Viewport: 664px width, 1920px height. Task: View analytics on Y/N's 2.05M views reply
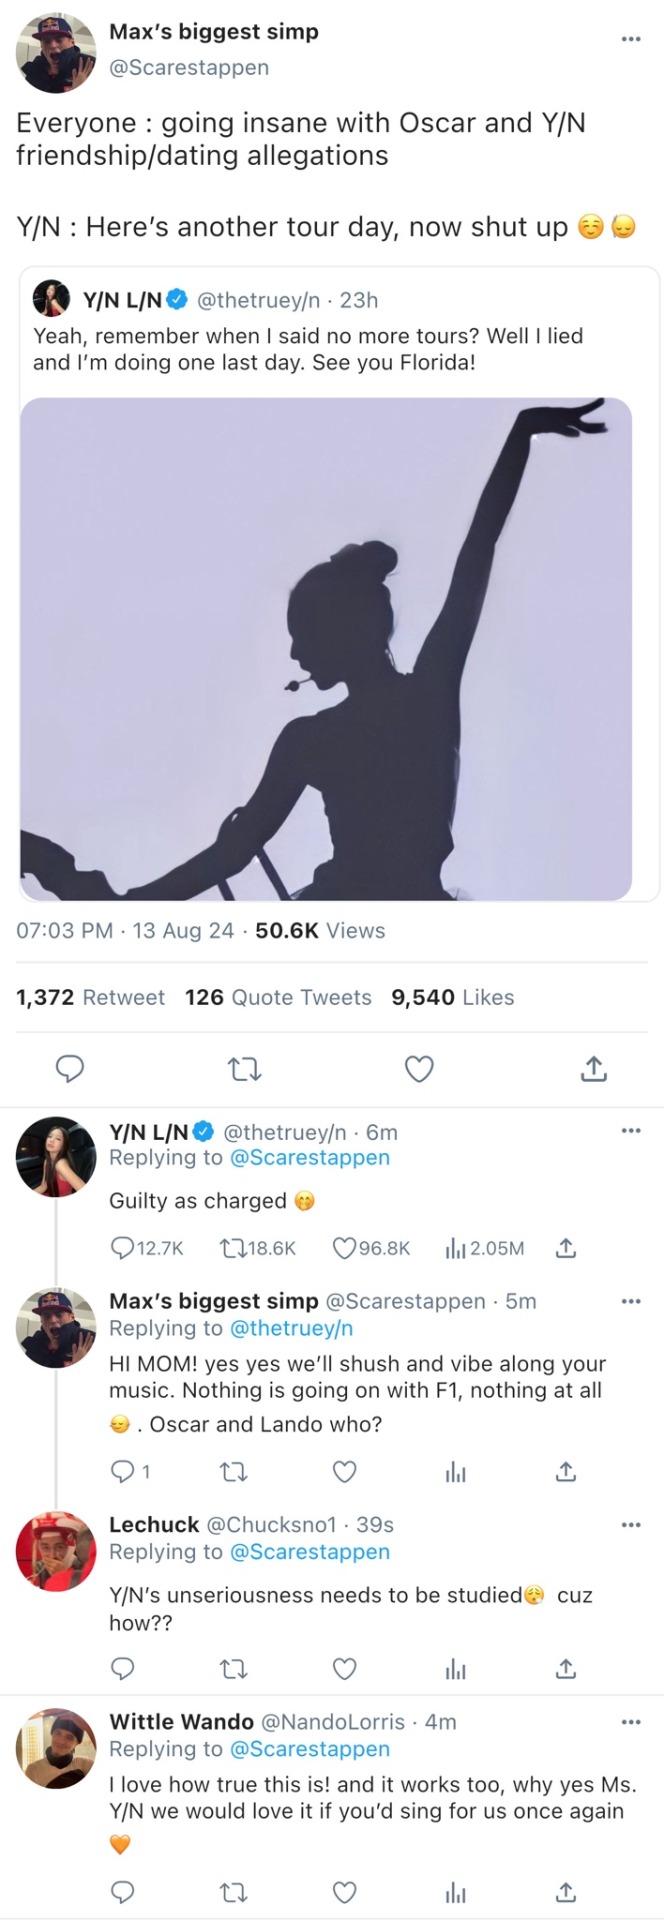click(455, 1247)
